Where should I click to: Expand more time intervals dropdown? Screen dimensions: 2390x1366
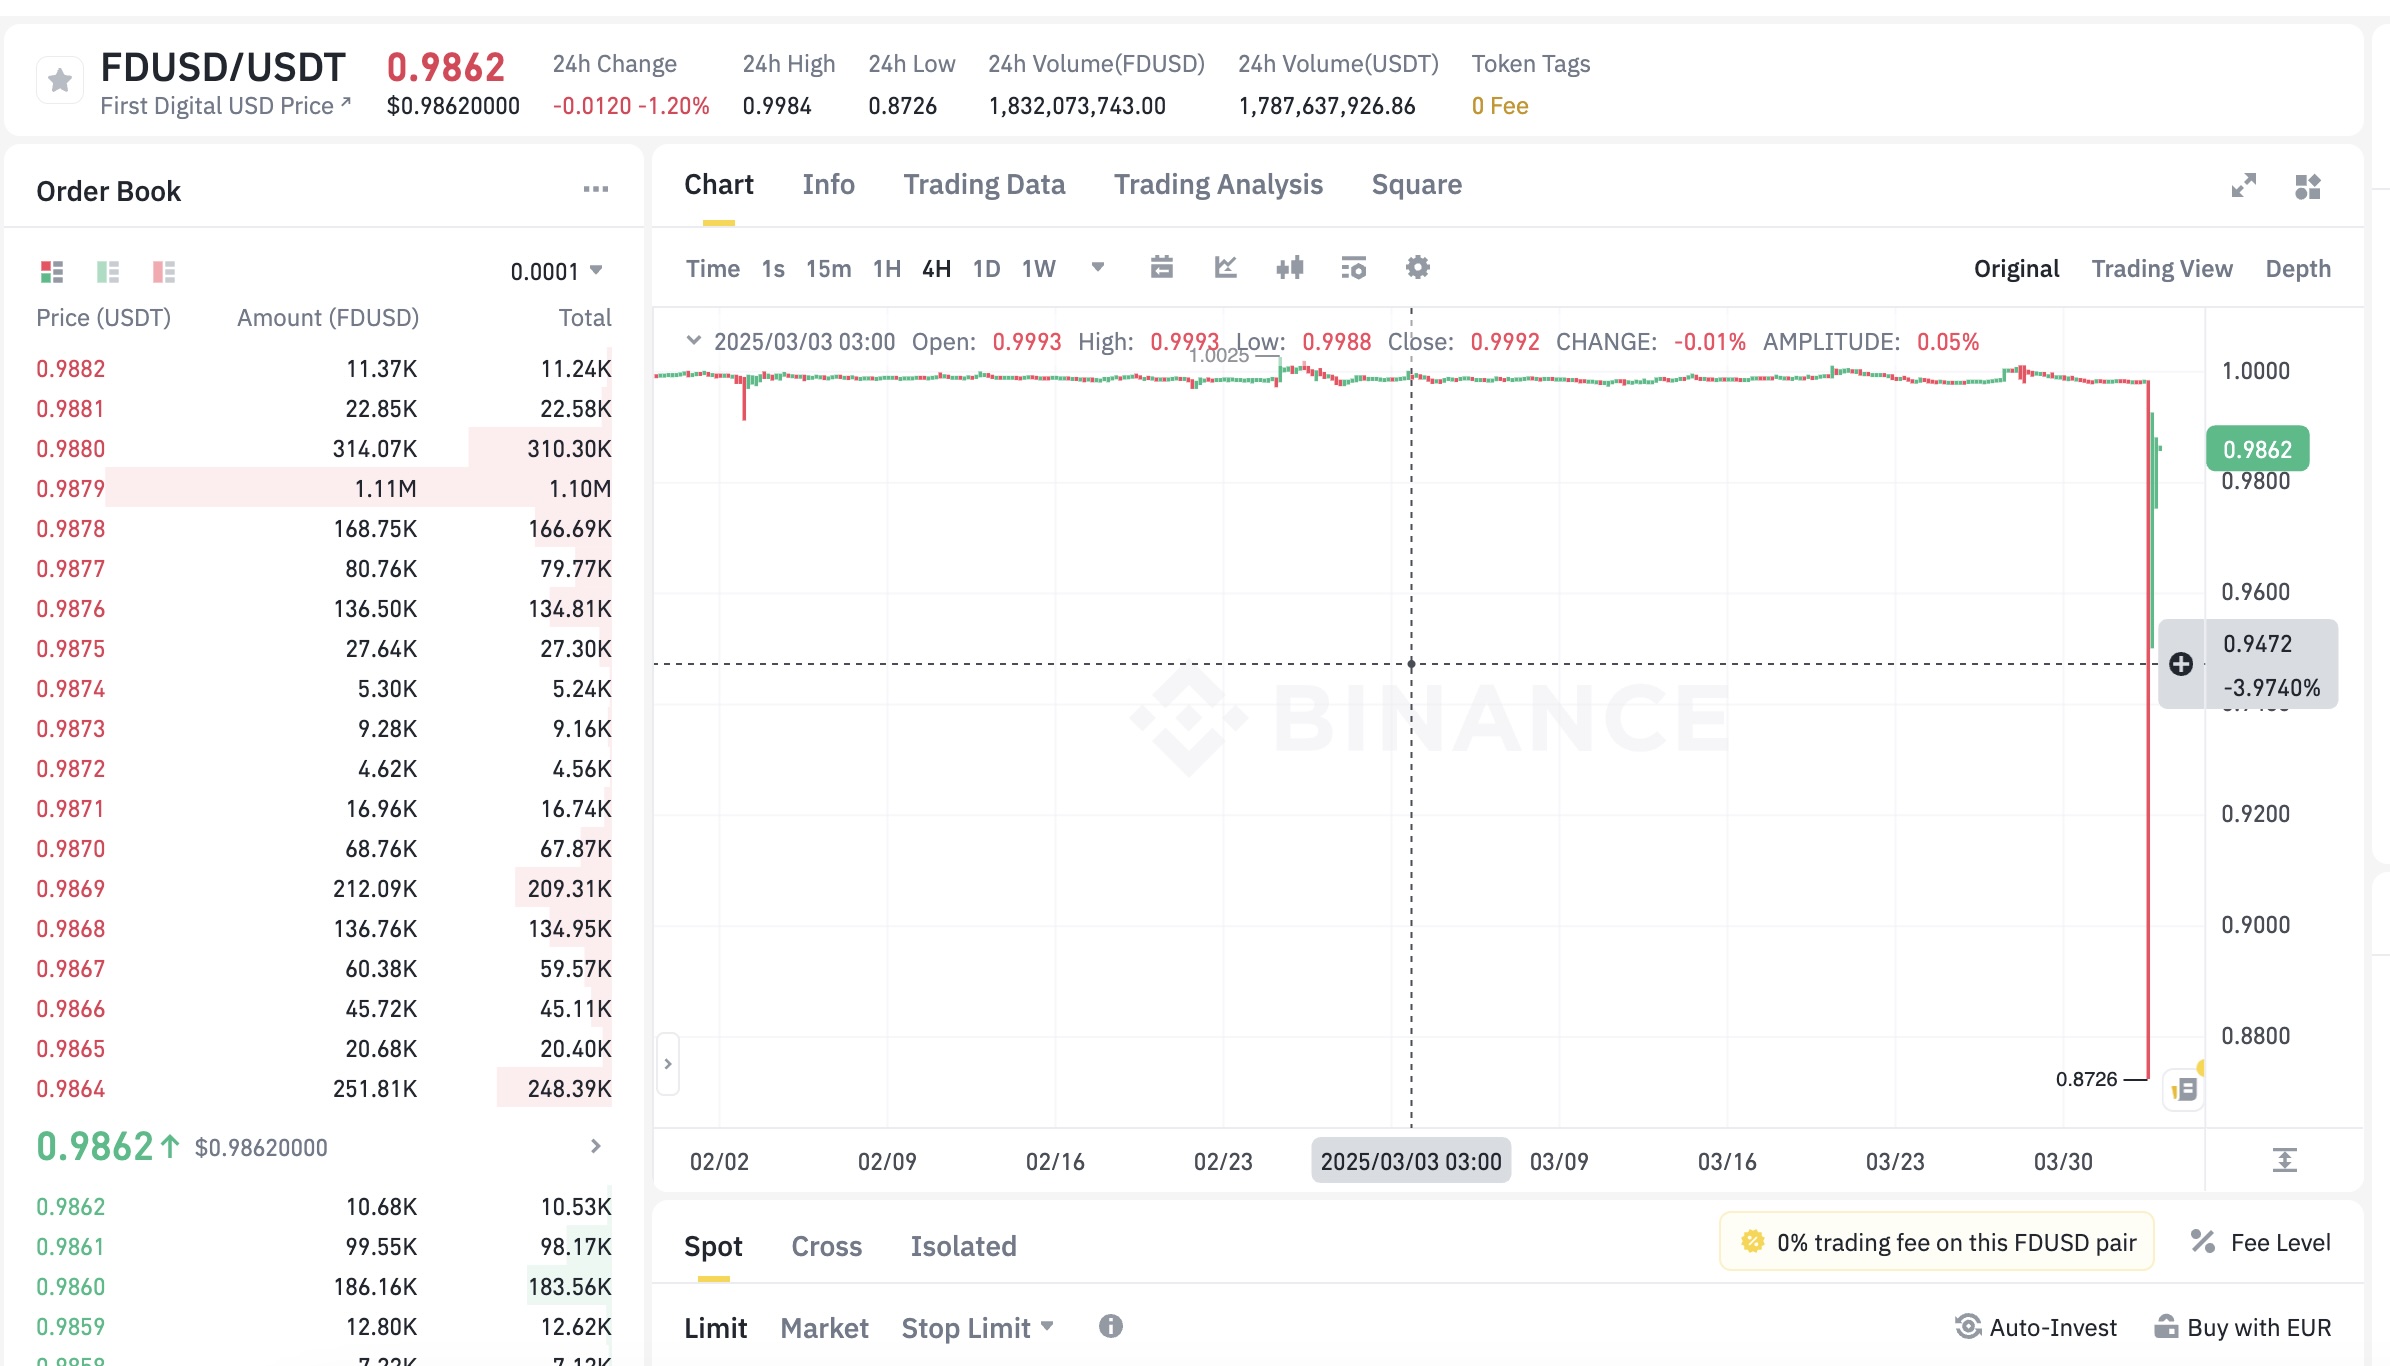1098,267
